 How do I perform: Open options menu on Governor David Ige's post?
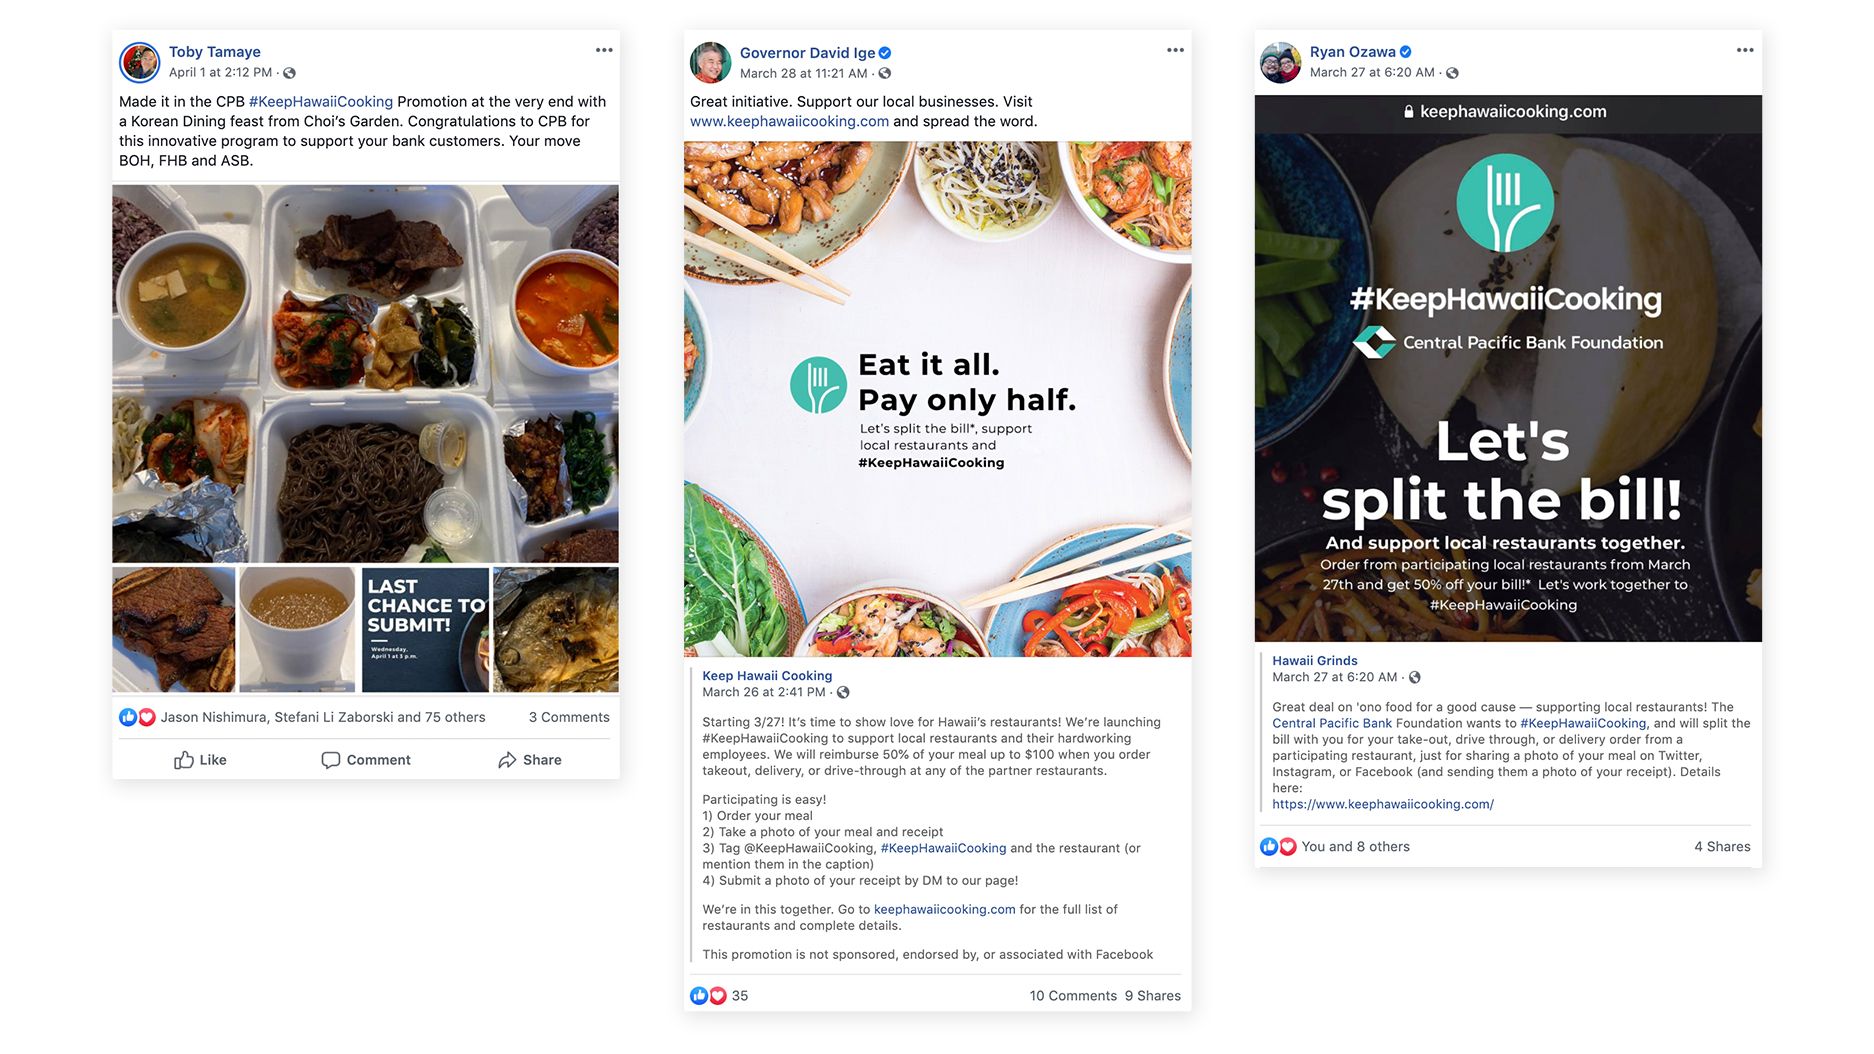click(1175, 50)
